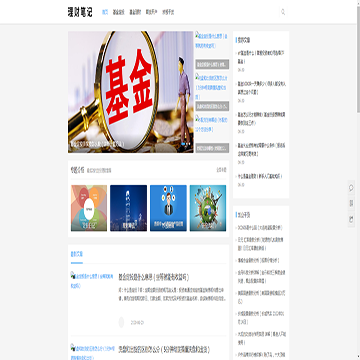The width and height of the screenshot is (360, 360).
Task: Open the businessman avatar topic thumbnail
Action: coord(168,208)
